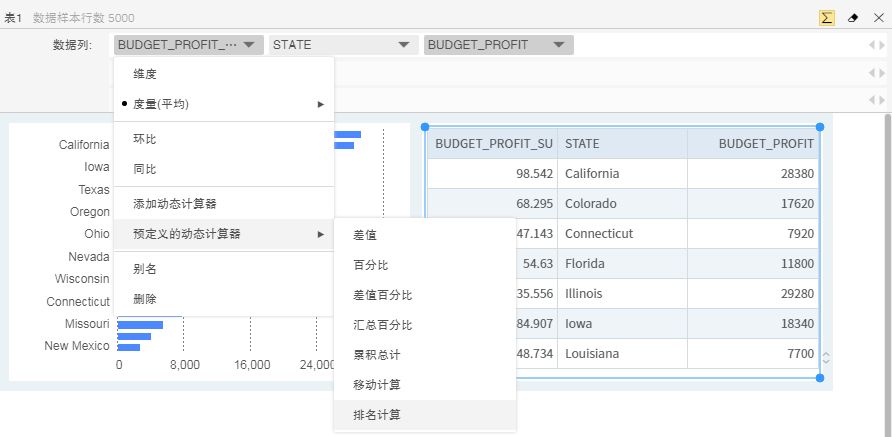
Task: Click the main vertical scrollbar
Action: [886, 240]
